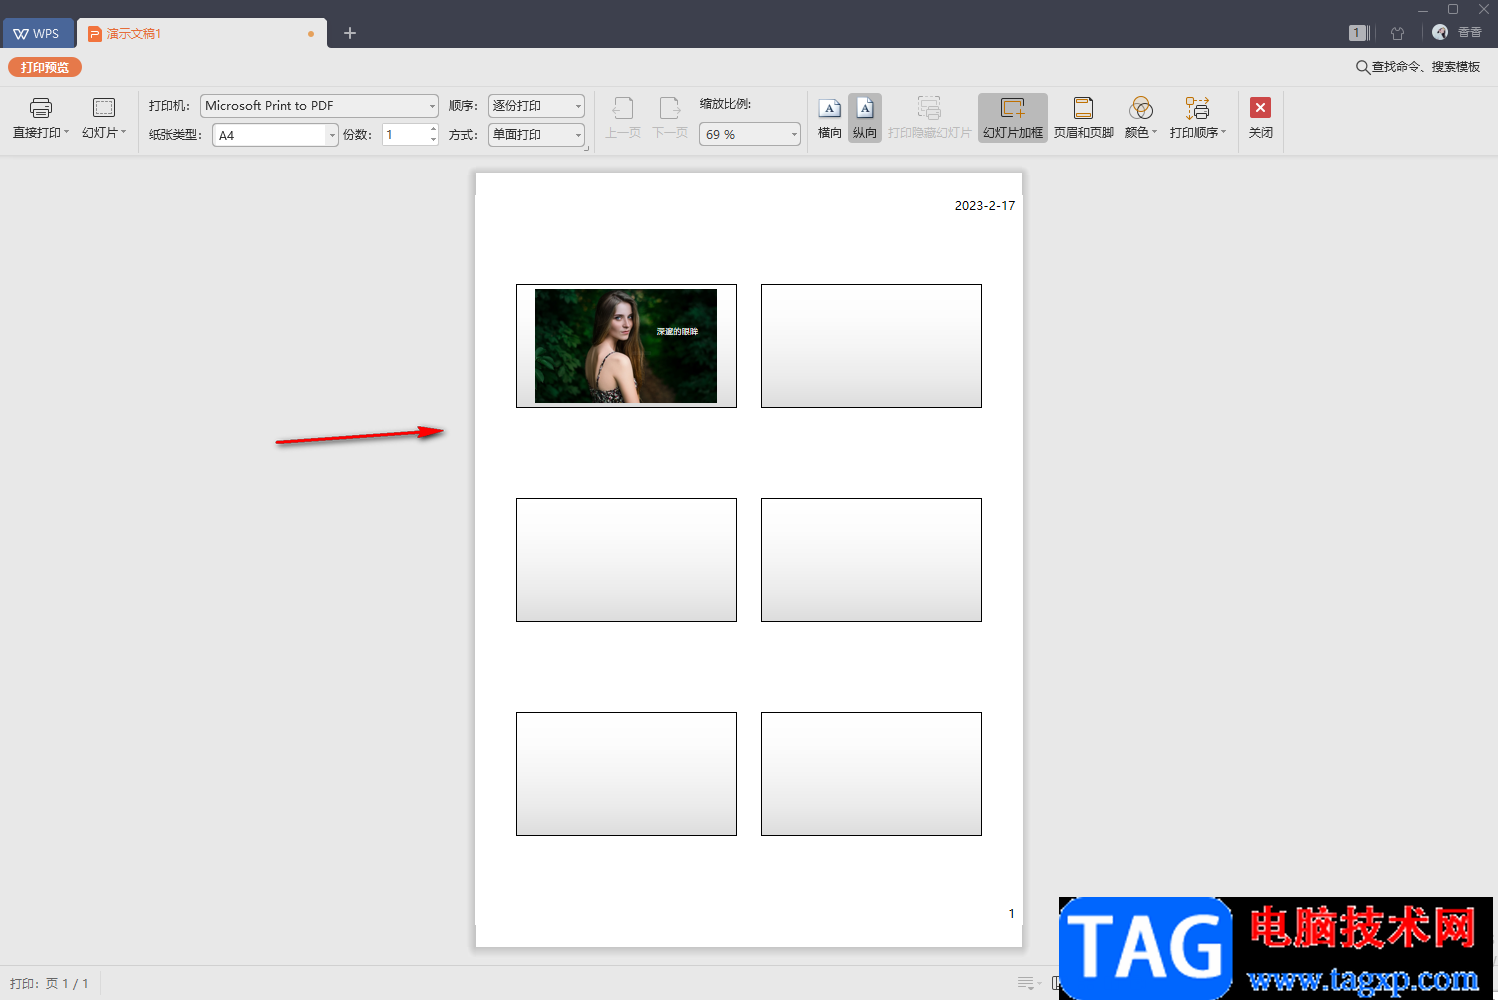The width and height of the screenshot is (1498, 1000).
Task: Click the page count text 页 1 / 1
Action: tap(67, 984)
